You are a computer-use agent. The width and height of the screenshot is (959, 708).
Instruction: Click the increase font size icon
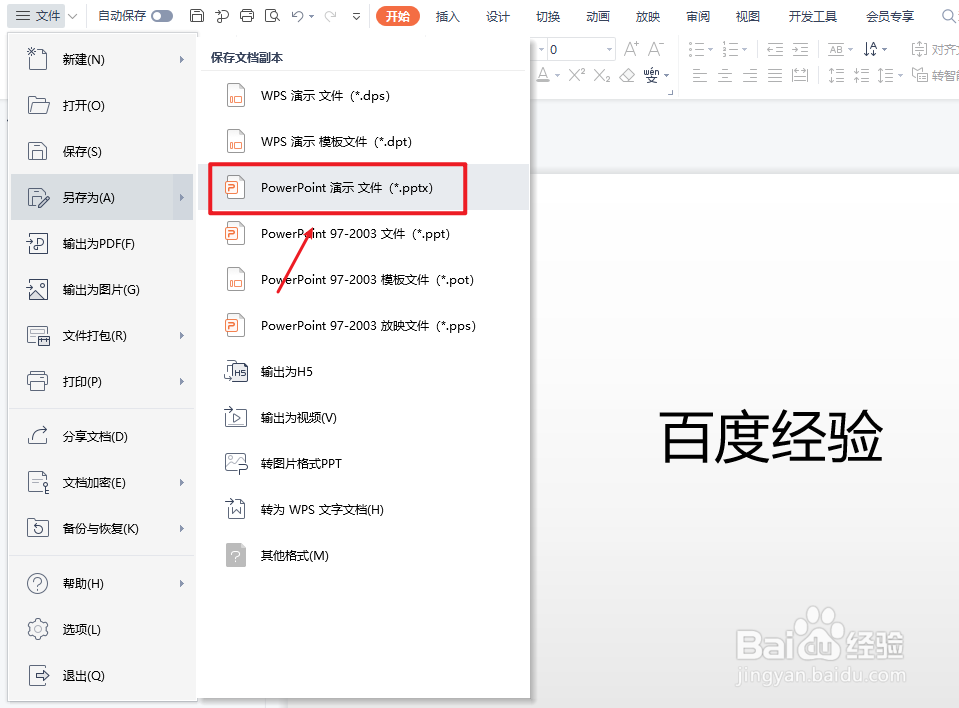coord(631,49)
